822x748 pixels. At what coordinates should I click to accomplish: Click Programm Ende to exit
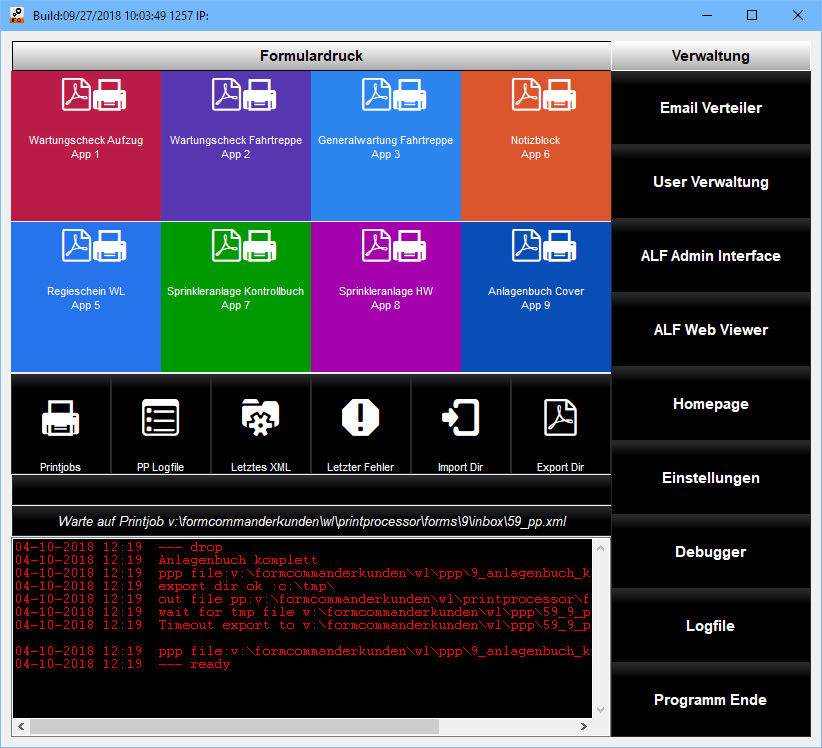[x=711, y=700]
